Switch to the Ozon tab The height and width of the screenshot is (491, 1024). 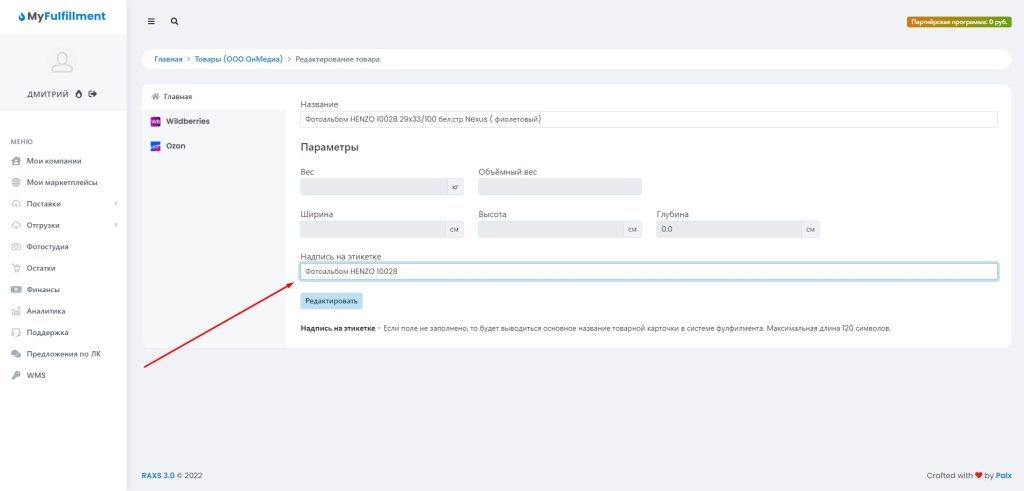175,146
